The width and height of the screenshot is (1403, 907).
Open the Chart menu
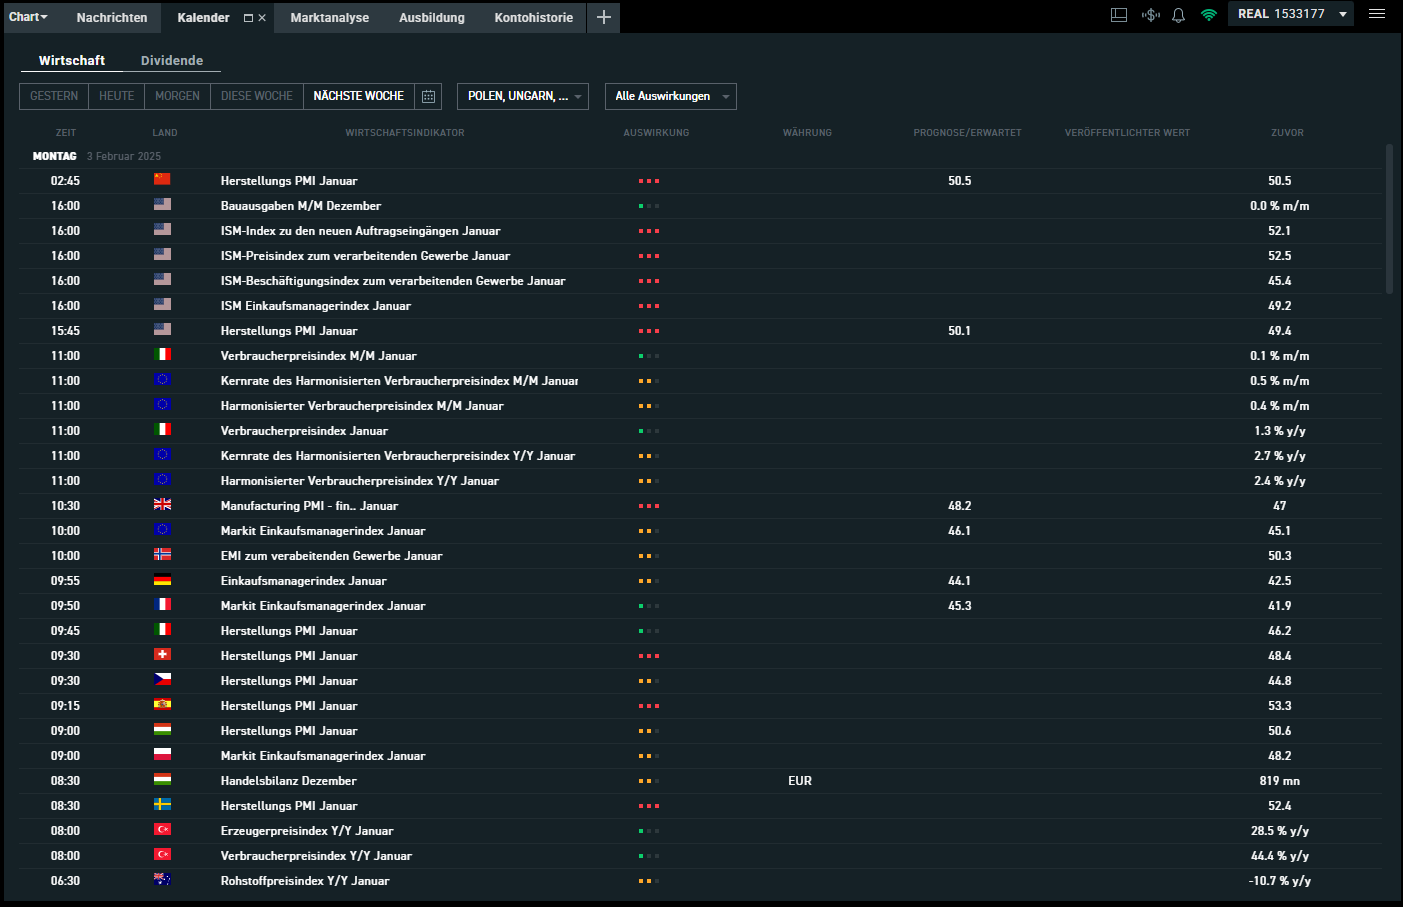tap(28, 17)
